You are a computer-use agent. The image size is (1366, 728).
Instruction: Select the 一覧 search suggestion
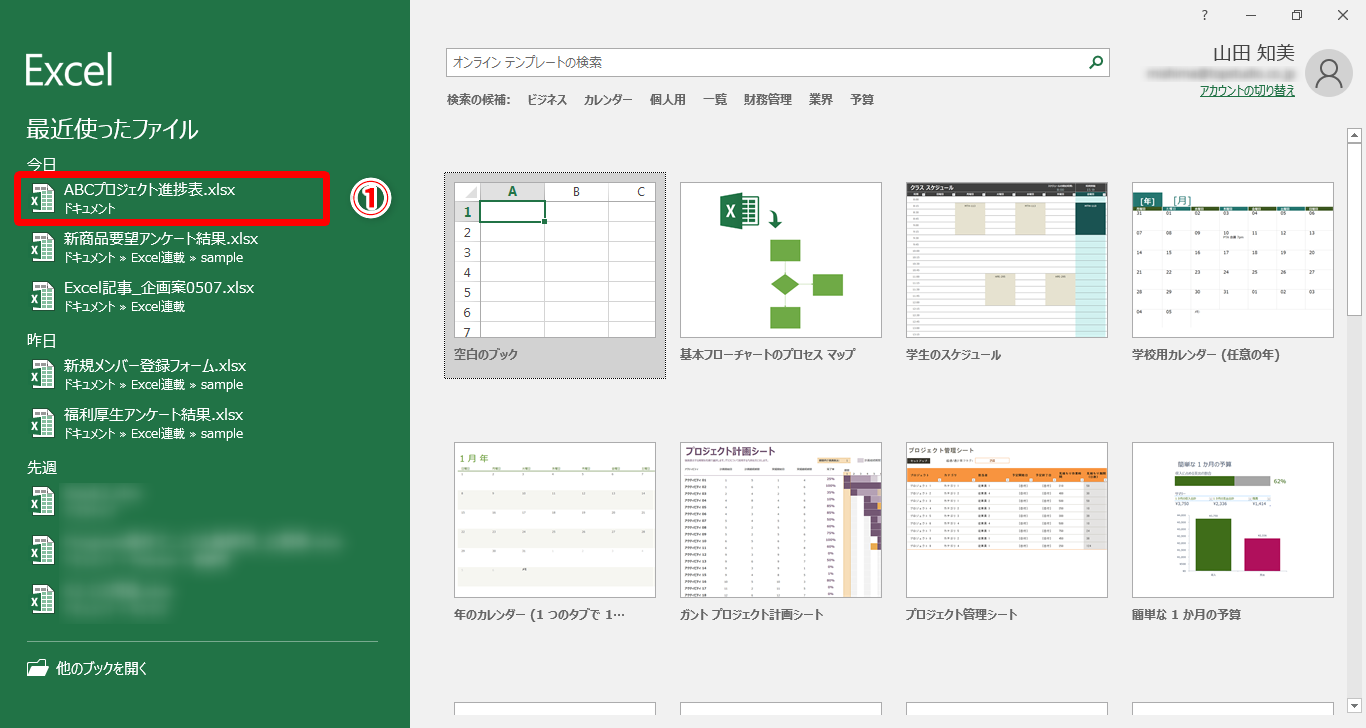click(x=715, y=100)
